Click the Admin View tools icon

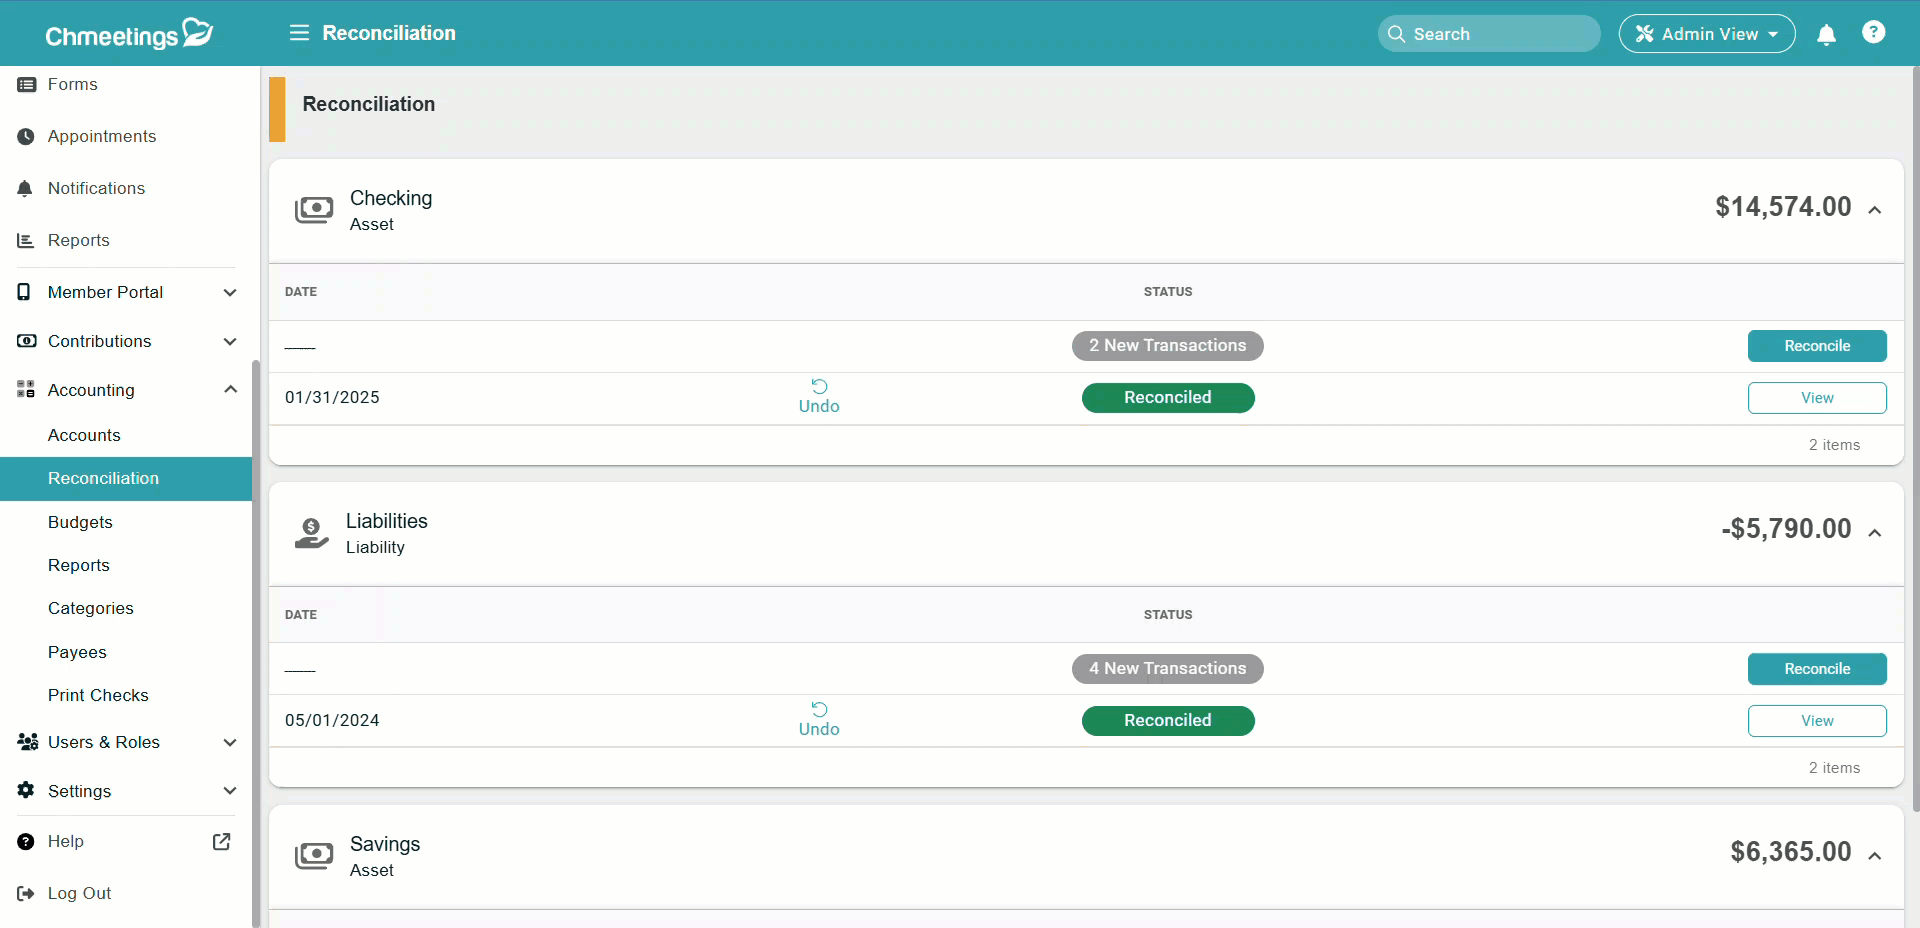[1644, 34]
